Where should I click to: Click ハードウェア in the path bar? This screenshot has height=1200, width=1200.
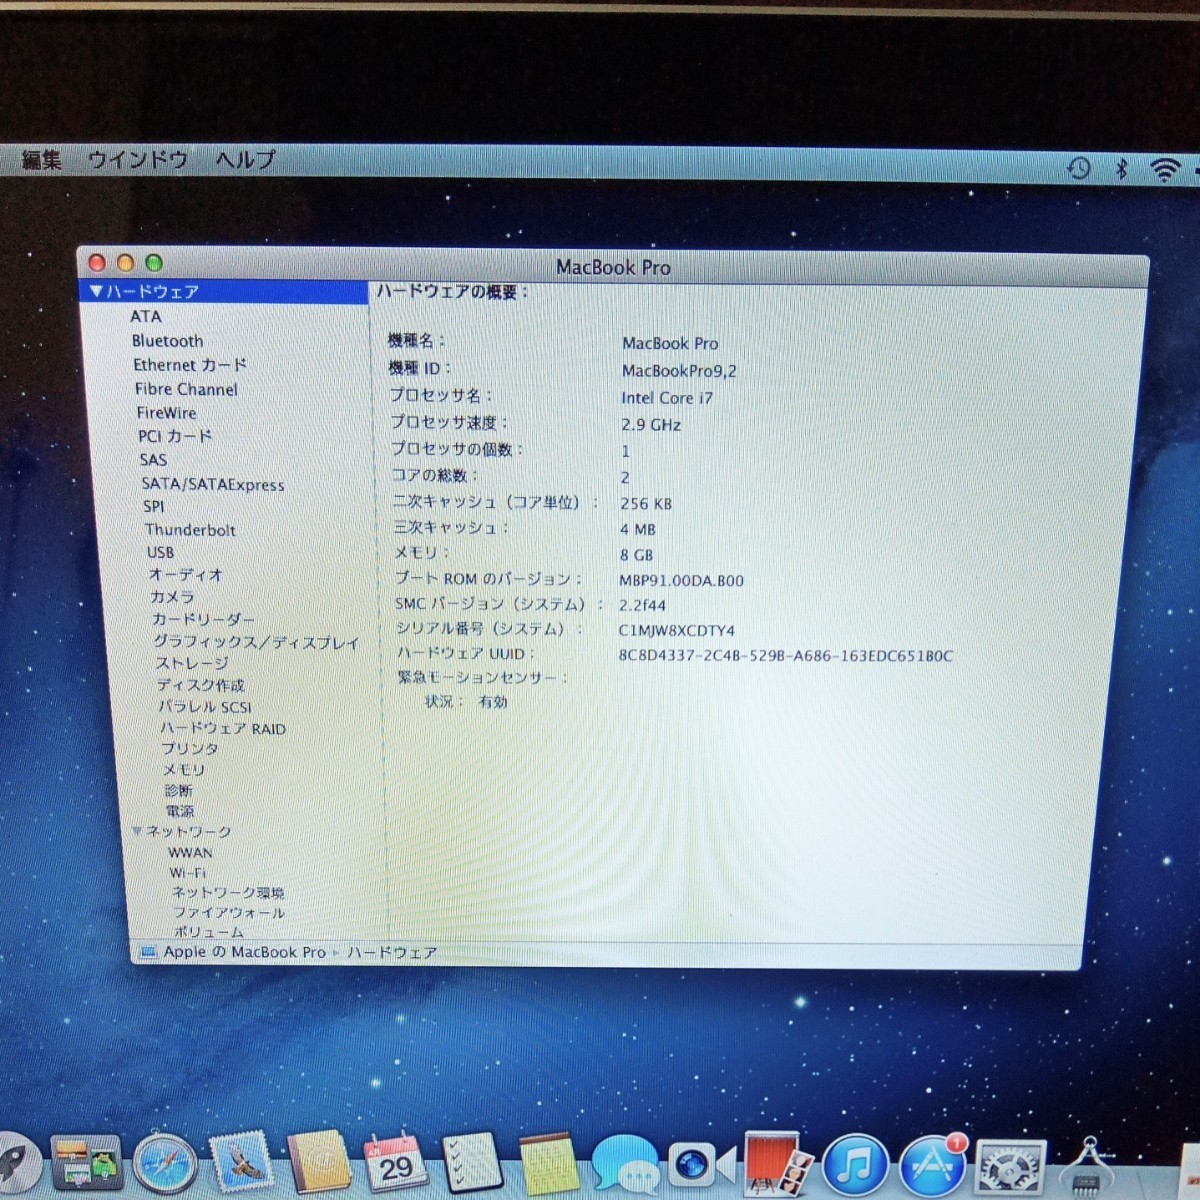point(392,952)
